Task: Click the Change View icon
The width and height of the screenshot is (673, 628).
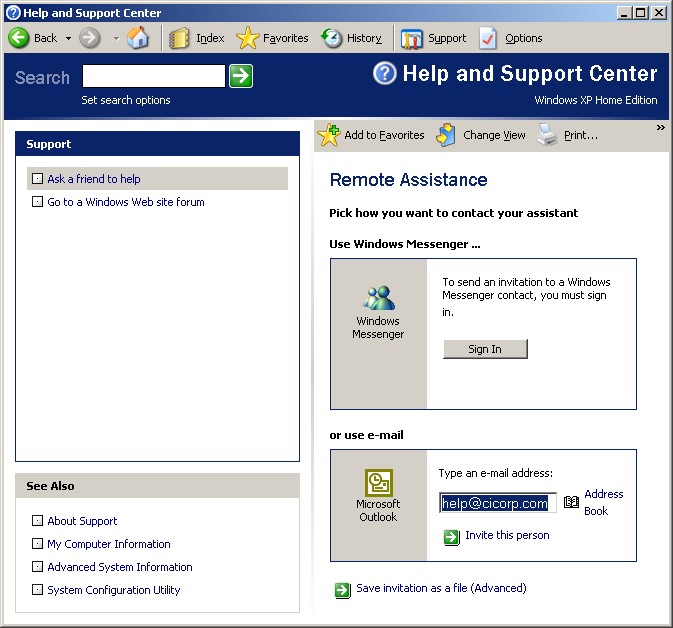Action: coord(446,135)
